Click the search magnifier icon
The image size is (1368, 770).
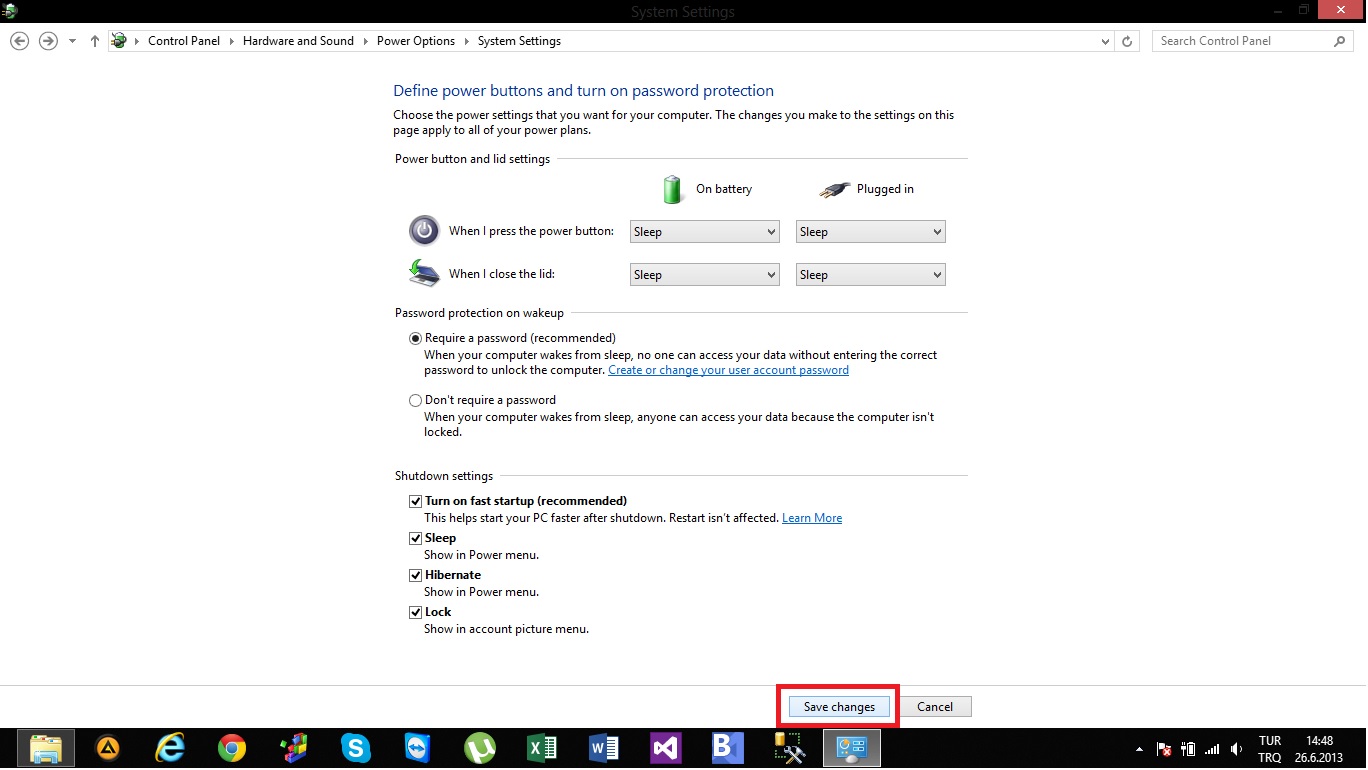tap(1340, 41)
